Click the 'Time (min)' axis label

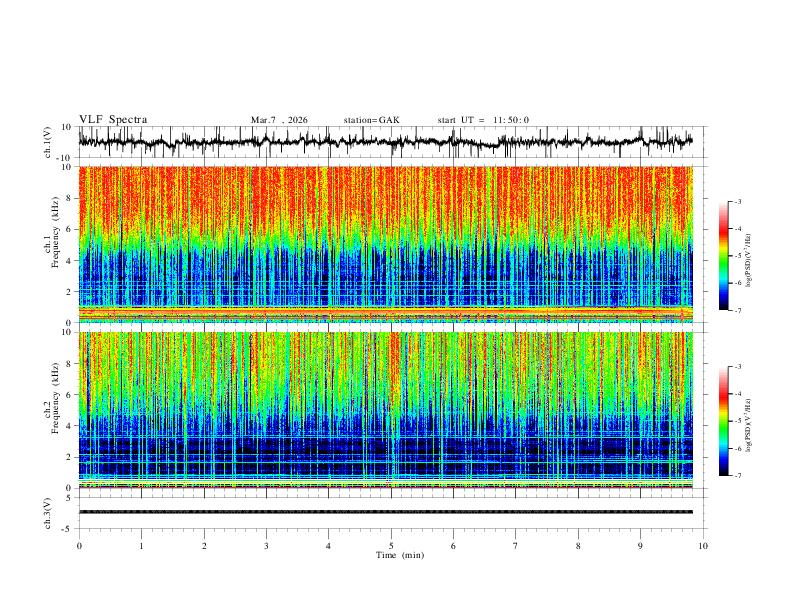pos(400,555)
